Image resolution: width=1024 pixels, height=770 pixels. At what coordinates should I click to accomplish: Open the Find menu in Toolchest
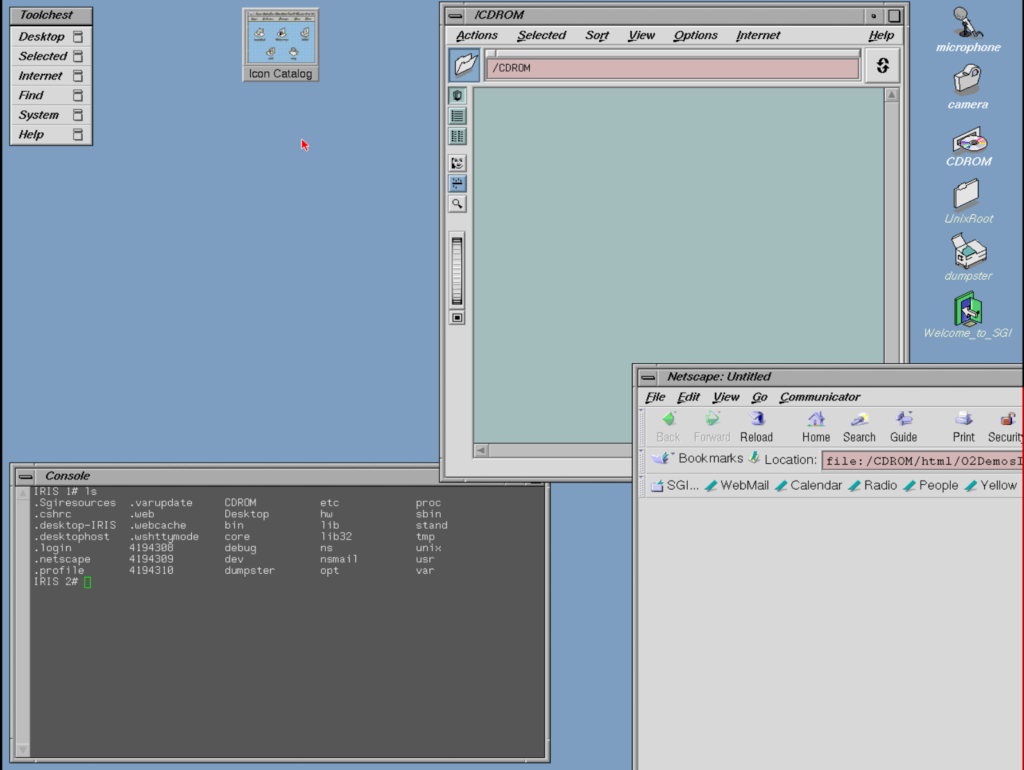click(51, 95)
